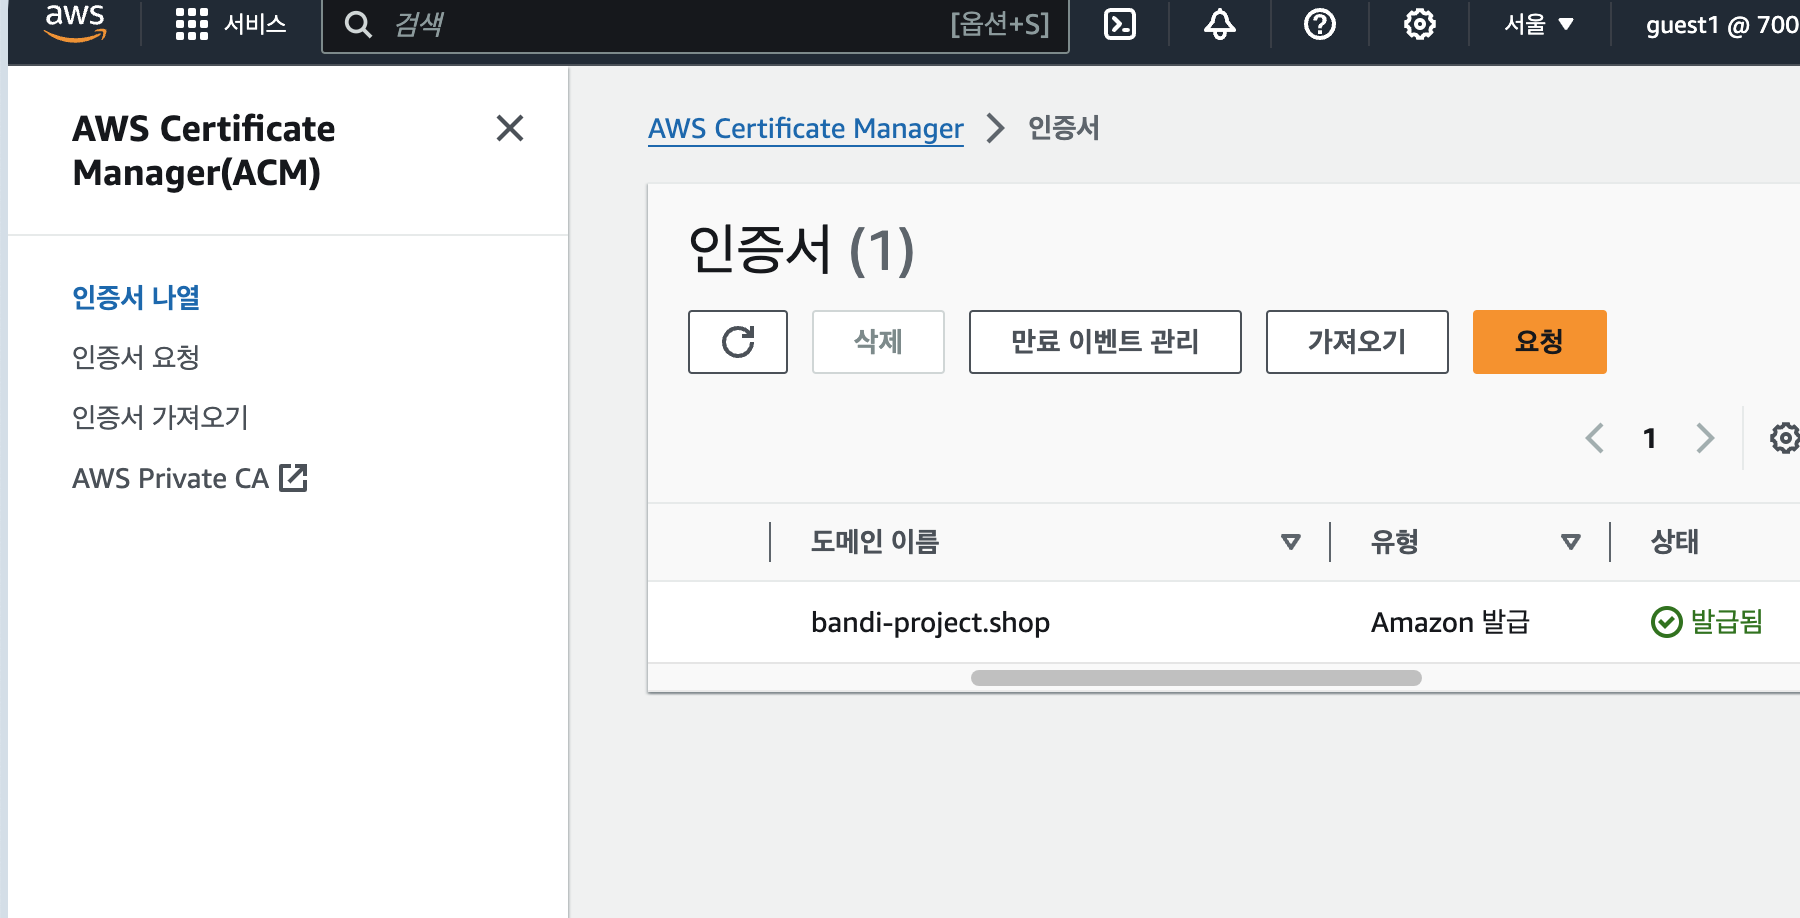Open the notifications bell
The height and width of the screenshot is (918, 1800).
pos(1220,24)
